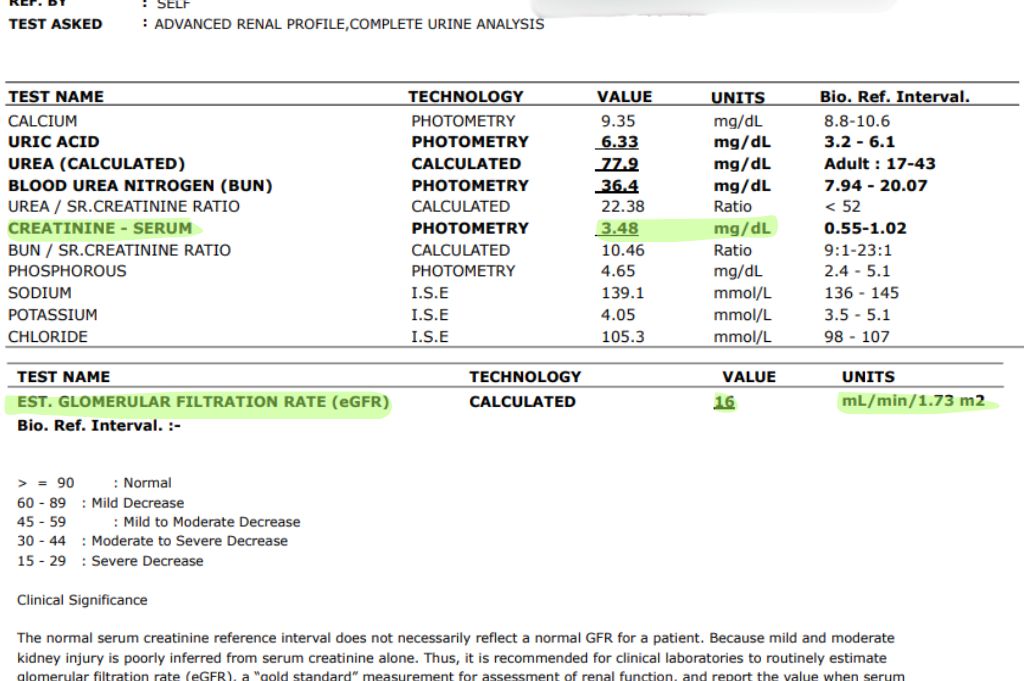Screen dimensions: 1024x681
Task: Click the URIC ACID test name
Action: 54,142
